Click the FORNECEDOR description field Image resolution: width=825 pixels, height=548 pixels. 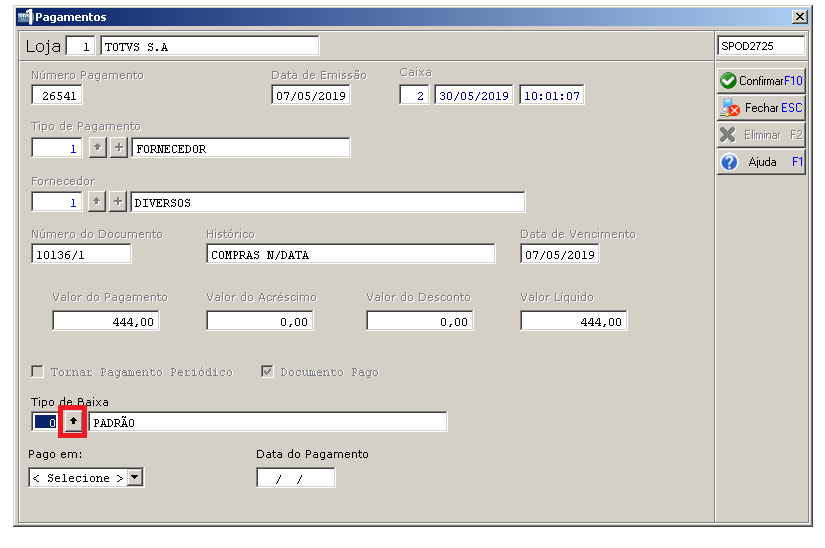[x=241, y=148]
